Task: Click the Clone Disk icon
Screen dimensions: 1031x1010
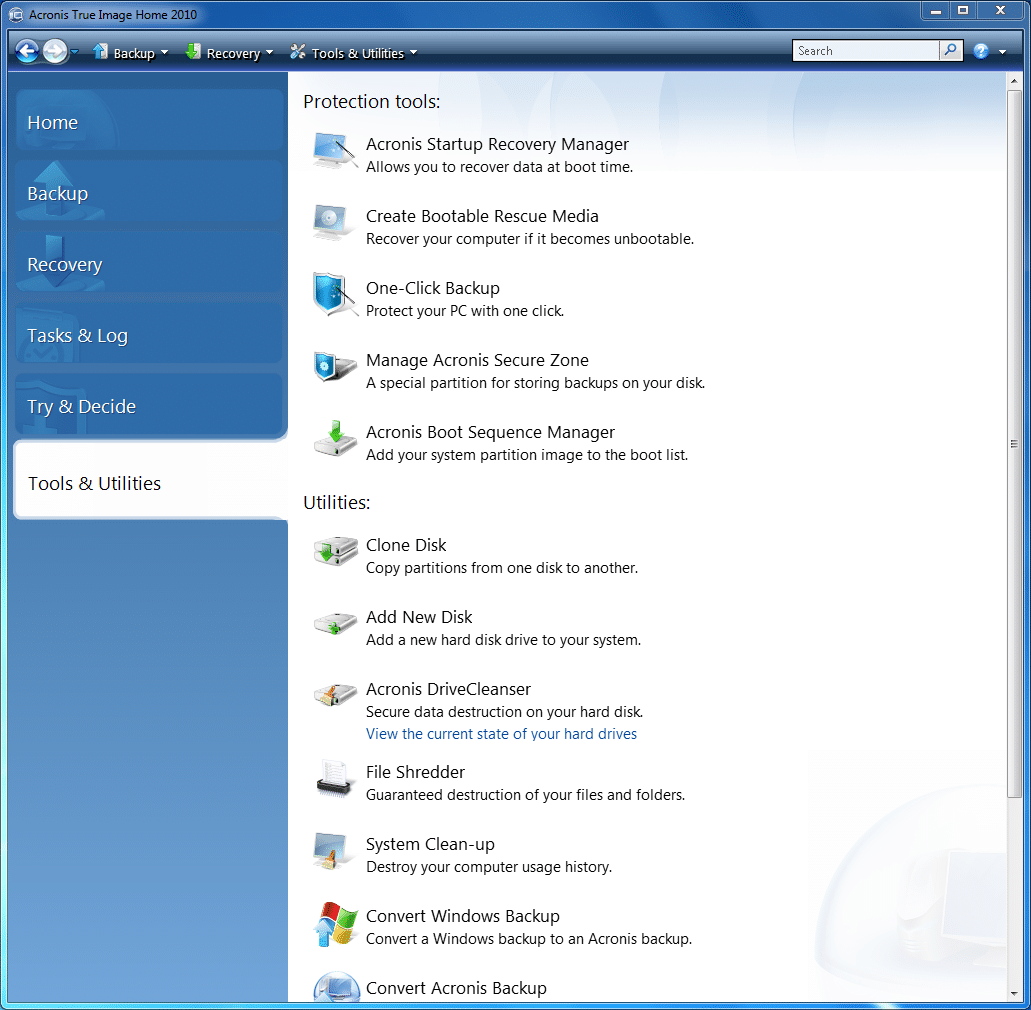Action: [335, 551]
